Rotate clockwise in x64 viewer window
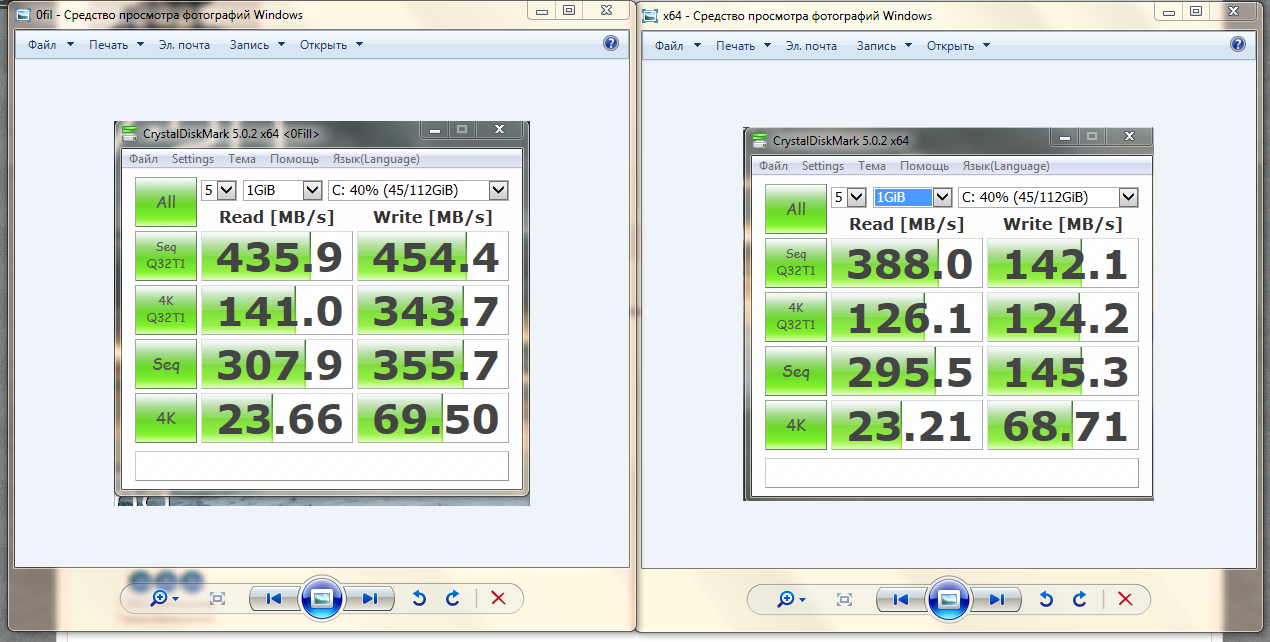 click(1080, 599)
